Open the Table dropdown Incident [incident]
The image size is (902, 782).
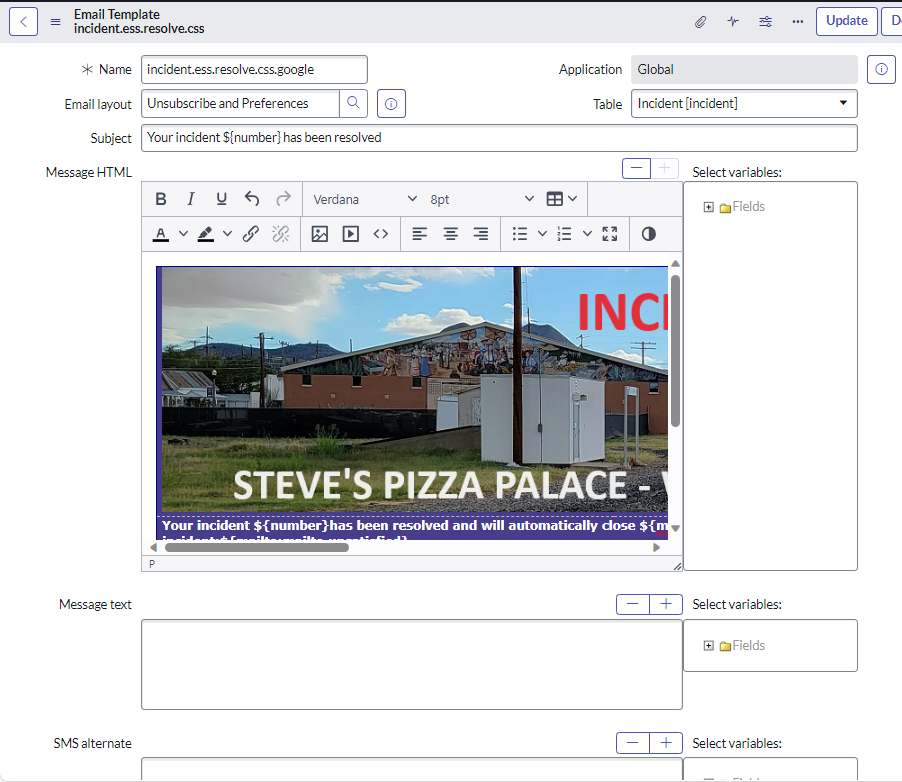744,104
